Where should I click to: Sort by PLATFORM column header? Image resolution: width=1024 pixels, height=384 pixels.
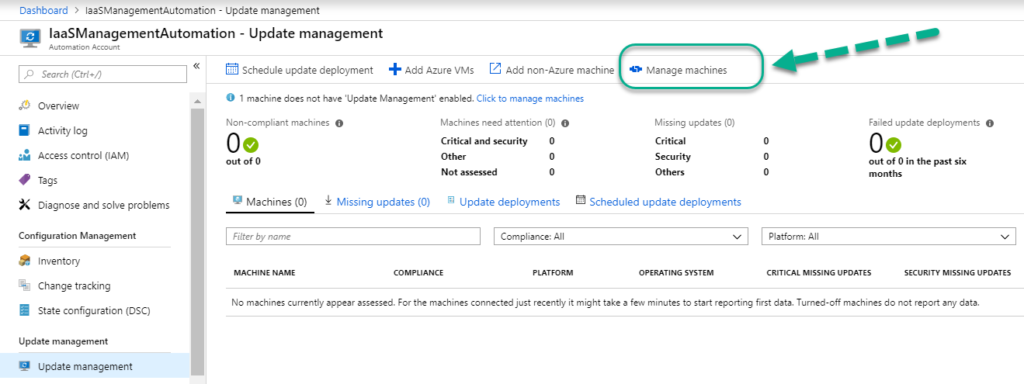tap(552, 273)
